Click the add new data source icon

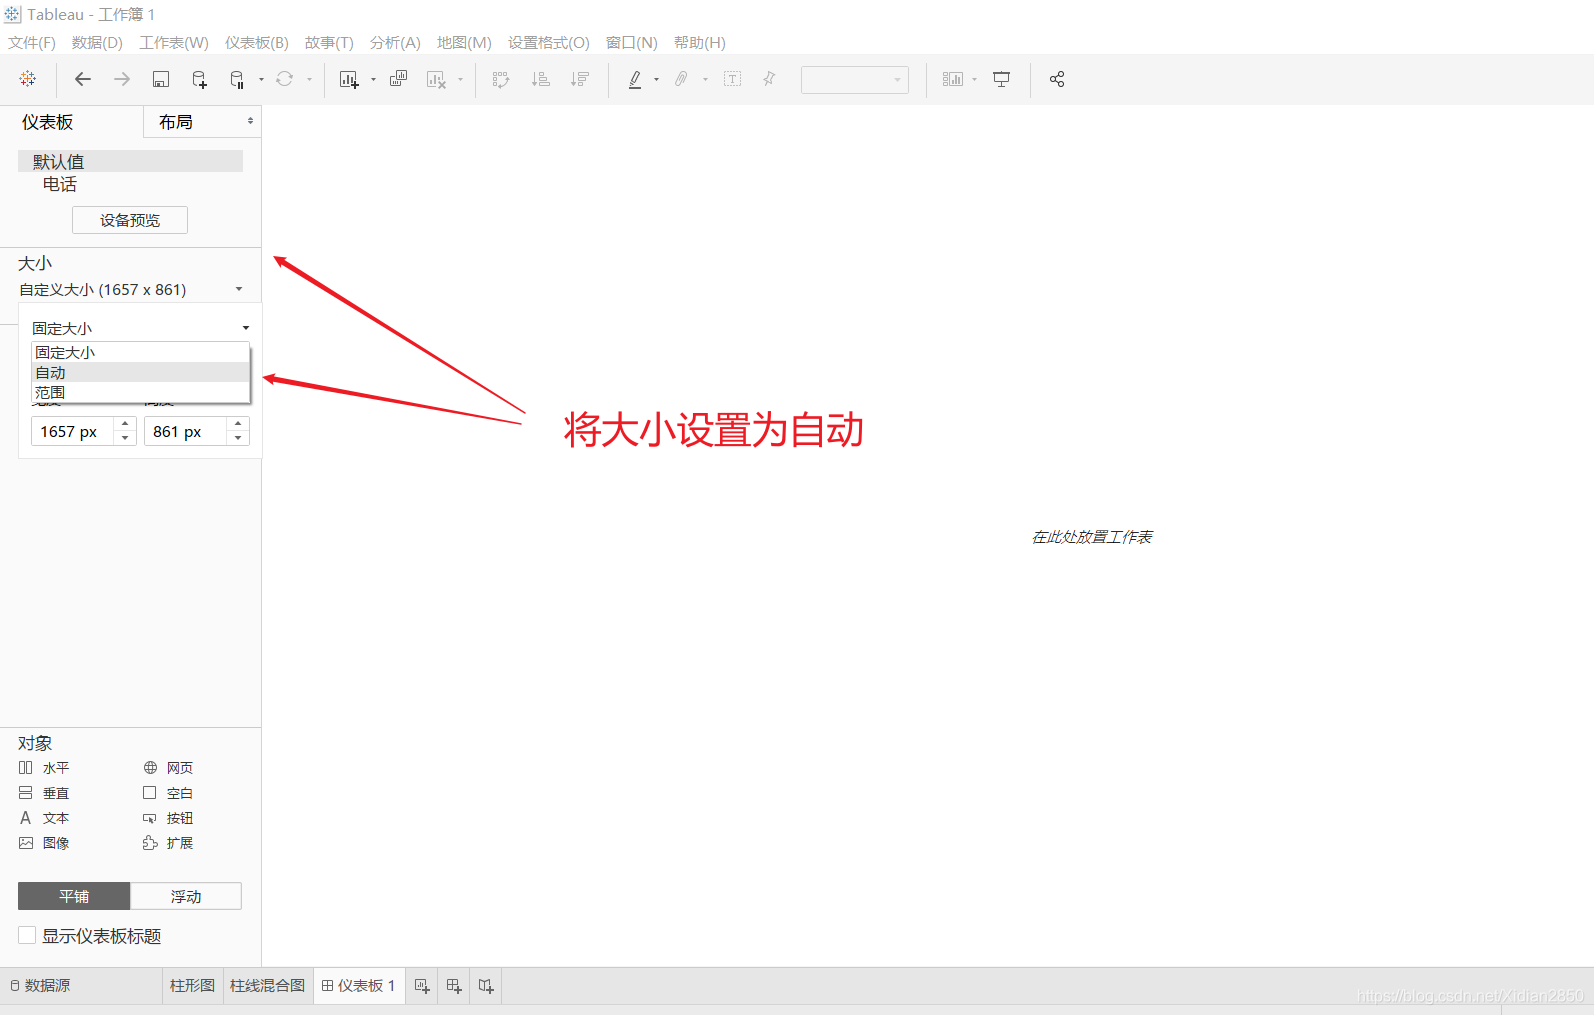coord(199,79)
